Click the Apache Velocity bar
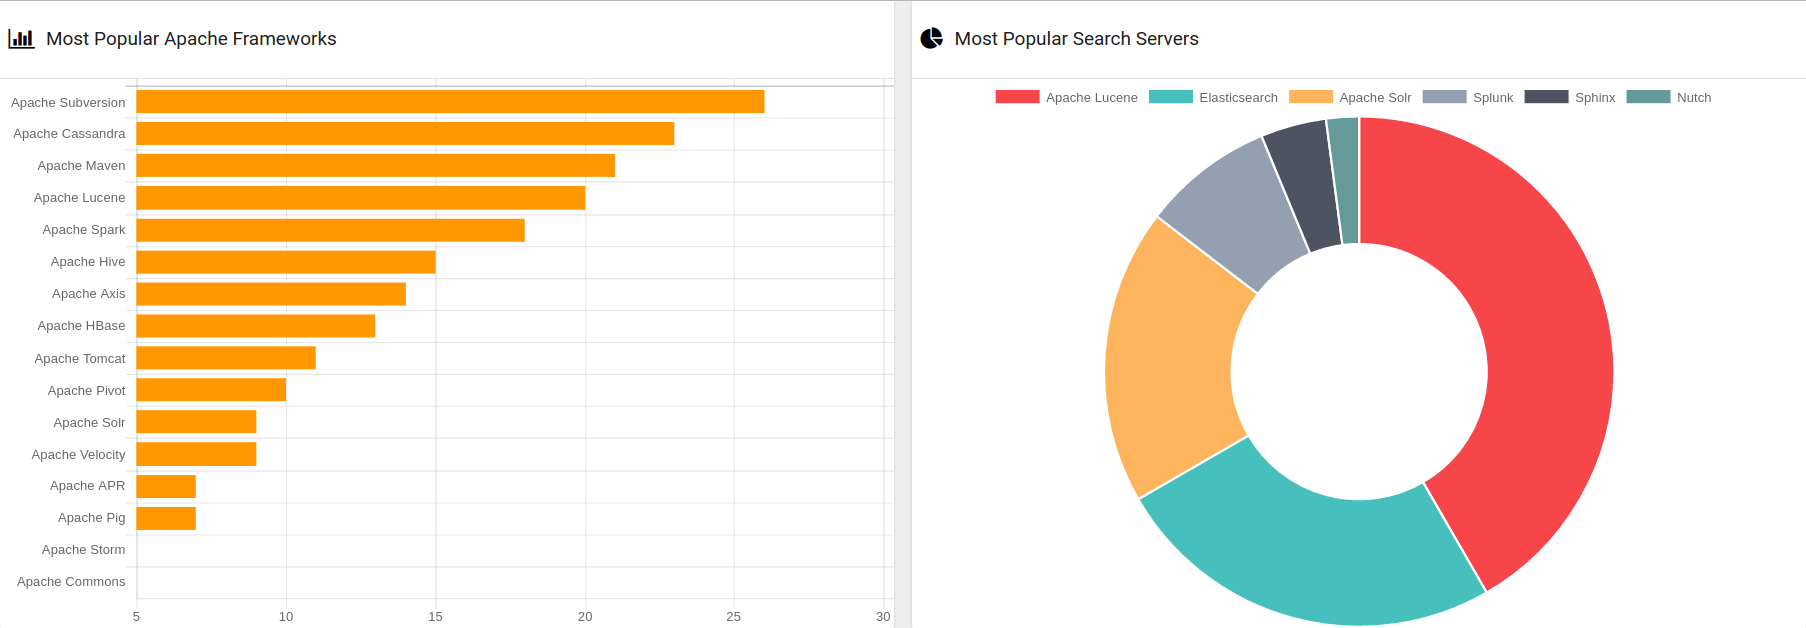The width and height of the screenshot is (1806, 628). [196, 454]
